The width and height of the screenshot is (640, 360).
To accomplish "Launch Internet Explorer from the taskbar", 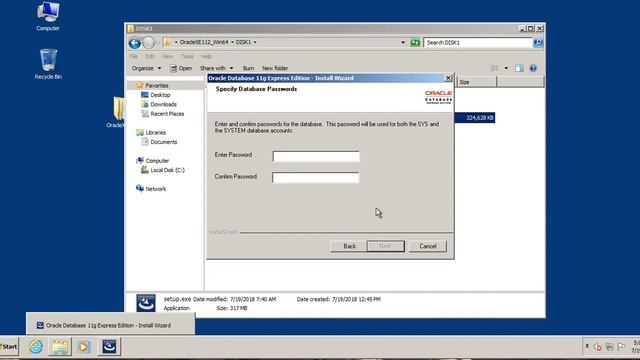I will click(36, 347).
